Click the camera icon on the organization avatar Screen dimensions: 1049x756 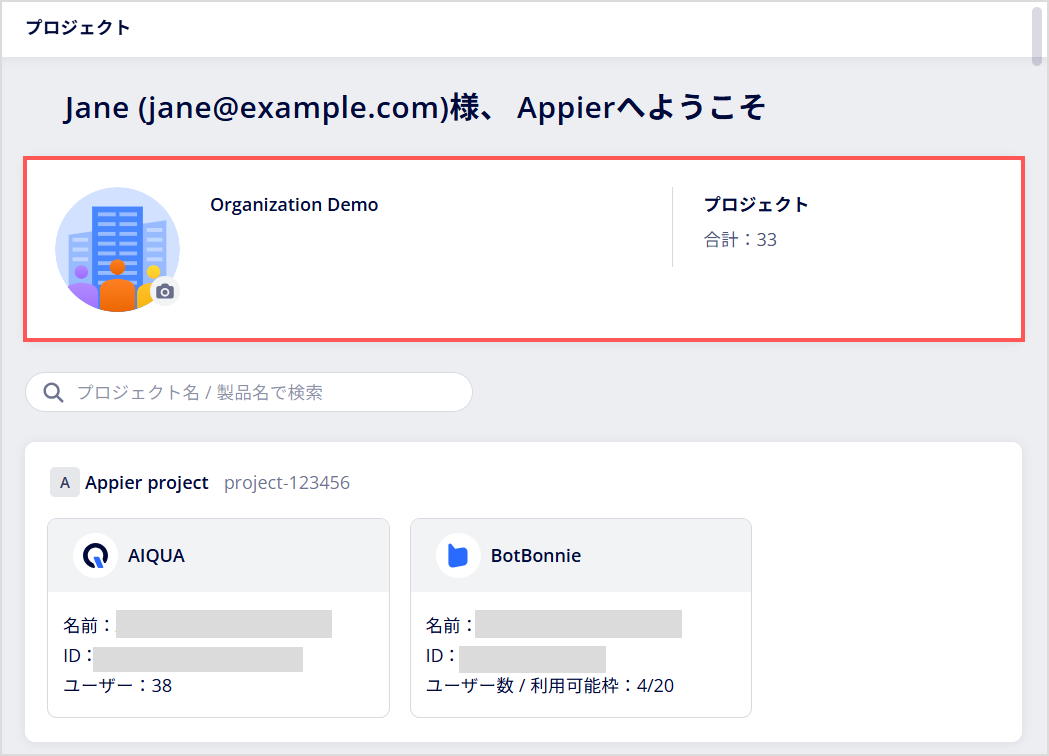[165, 292]
